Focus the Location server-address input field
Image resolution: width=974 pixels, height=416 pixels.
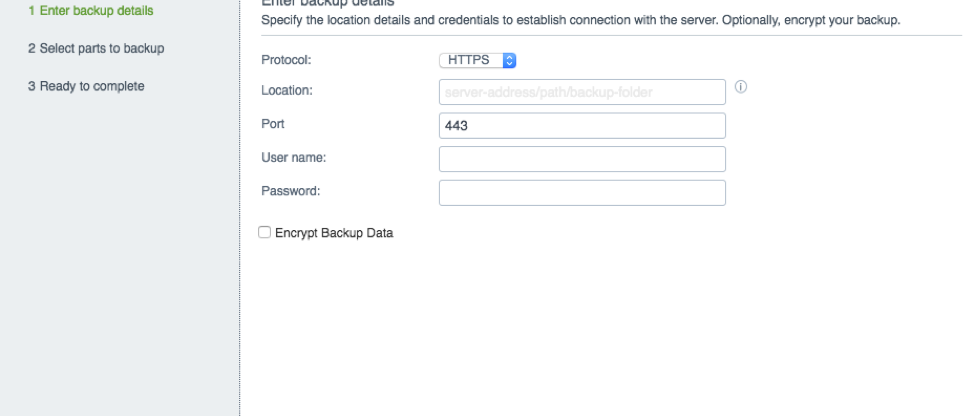(582, 92)
